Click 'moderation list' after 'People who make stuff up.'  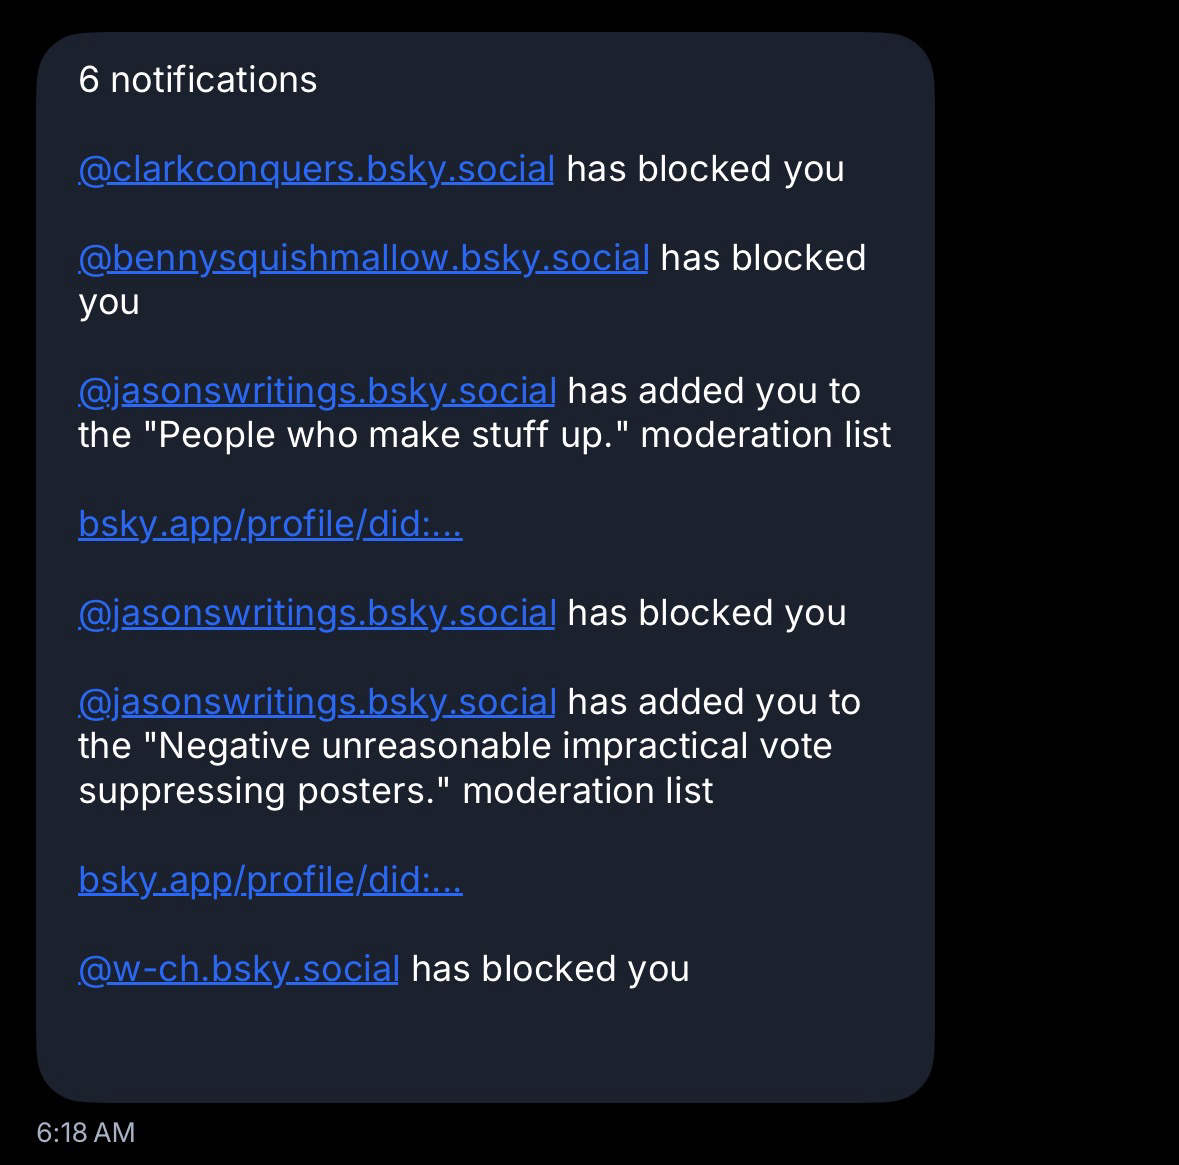tap(765, 435)
